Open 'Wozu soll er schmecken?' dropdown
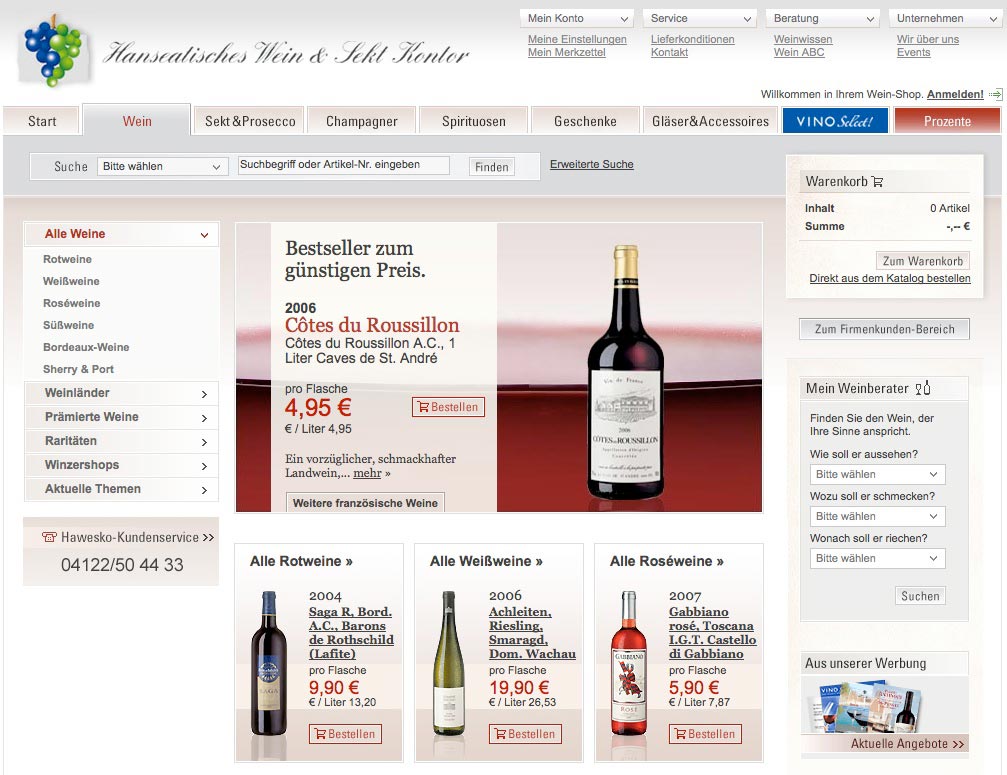This screenshot has width=1007, height=775. [877, 516]
